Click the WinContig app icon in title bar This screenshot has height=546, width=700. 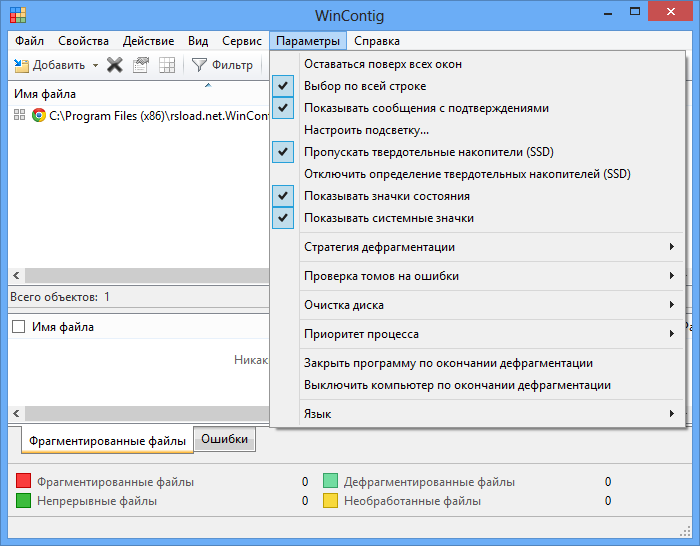point(18,15)
